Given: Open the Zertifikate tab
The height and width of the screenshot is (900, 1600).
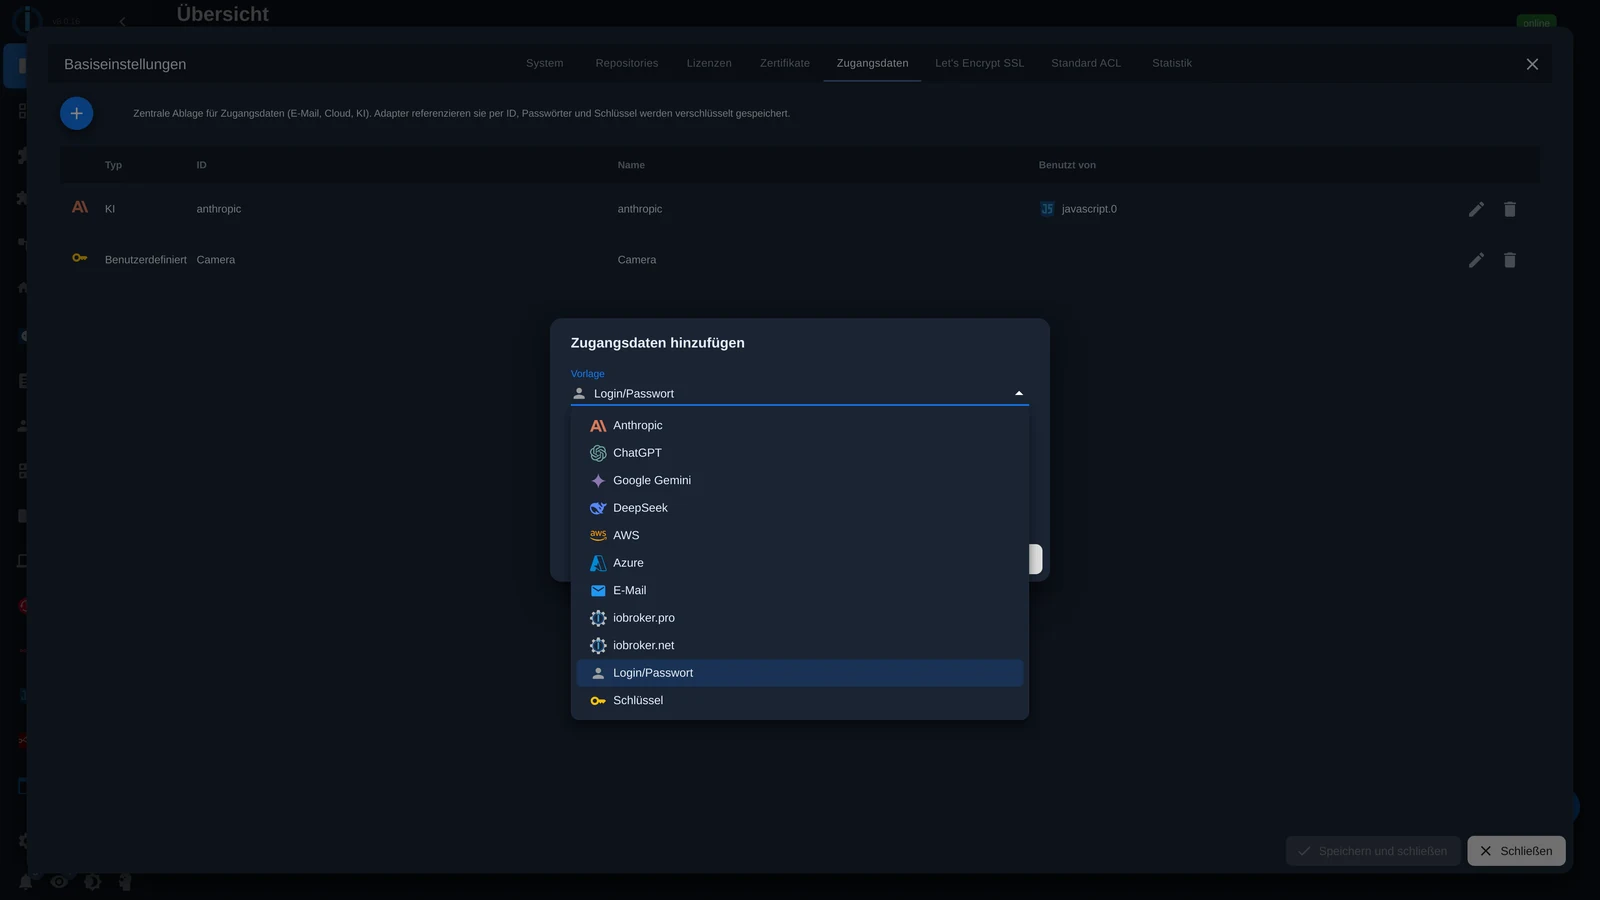Looking at the screenshot, I should [x=785, y=63].
